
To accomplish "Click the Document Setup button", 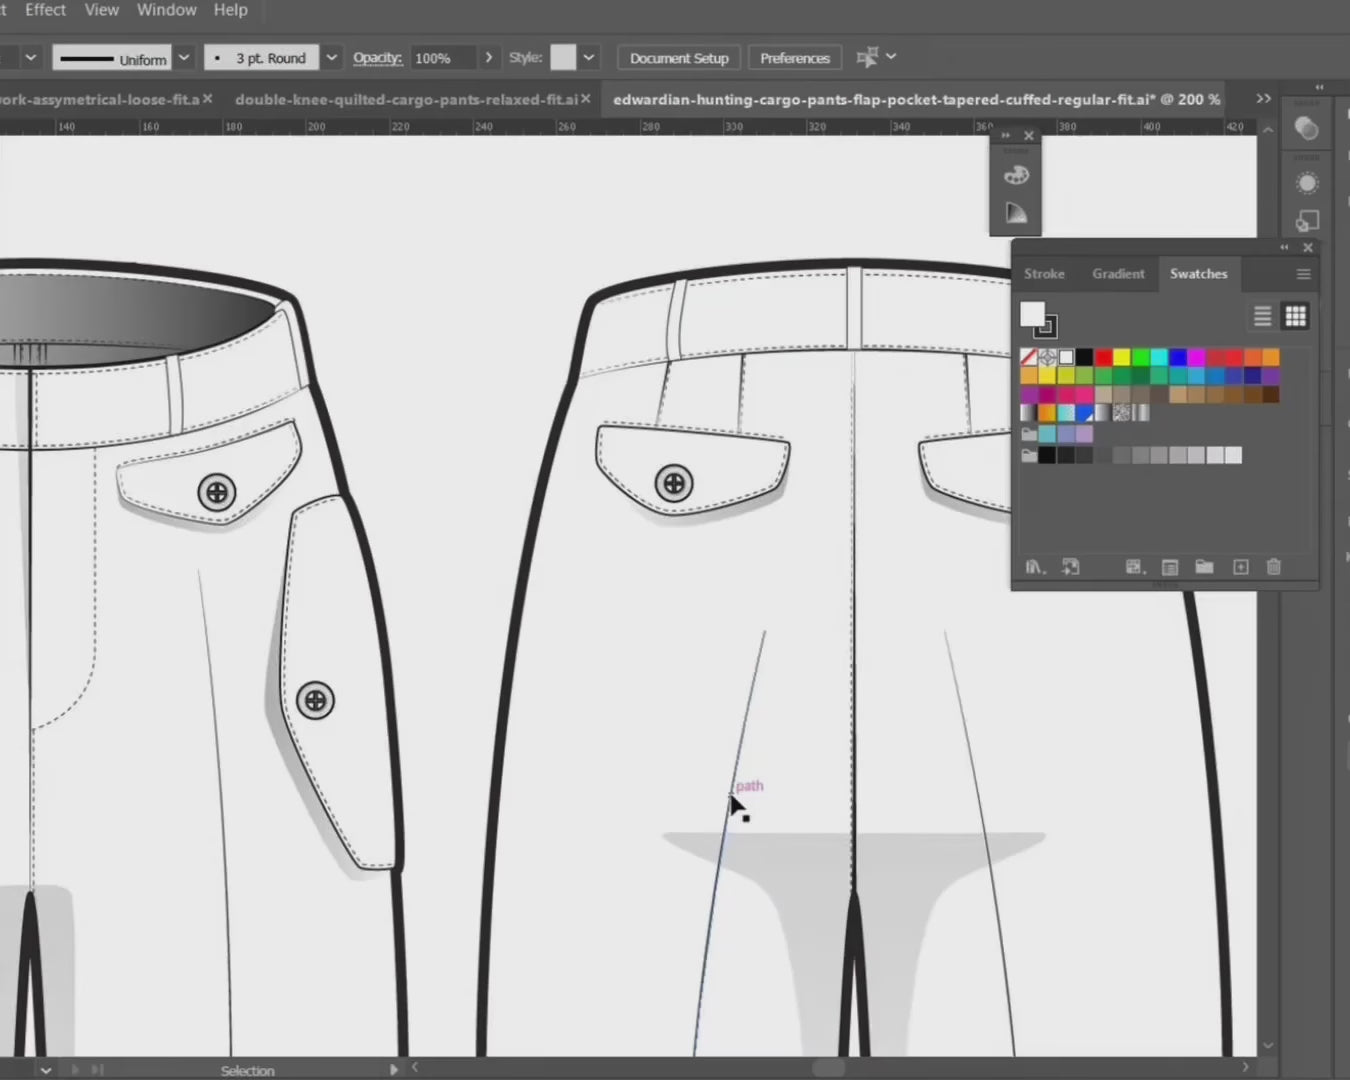I will [x=678, y=57].
